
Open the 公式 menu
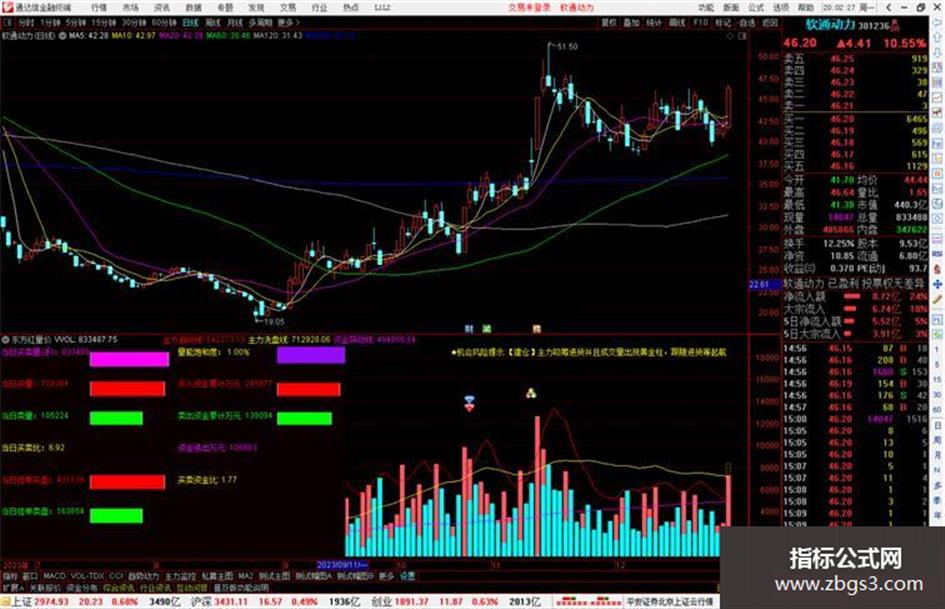pyautogui.click(x=756, y=8)
